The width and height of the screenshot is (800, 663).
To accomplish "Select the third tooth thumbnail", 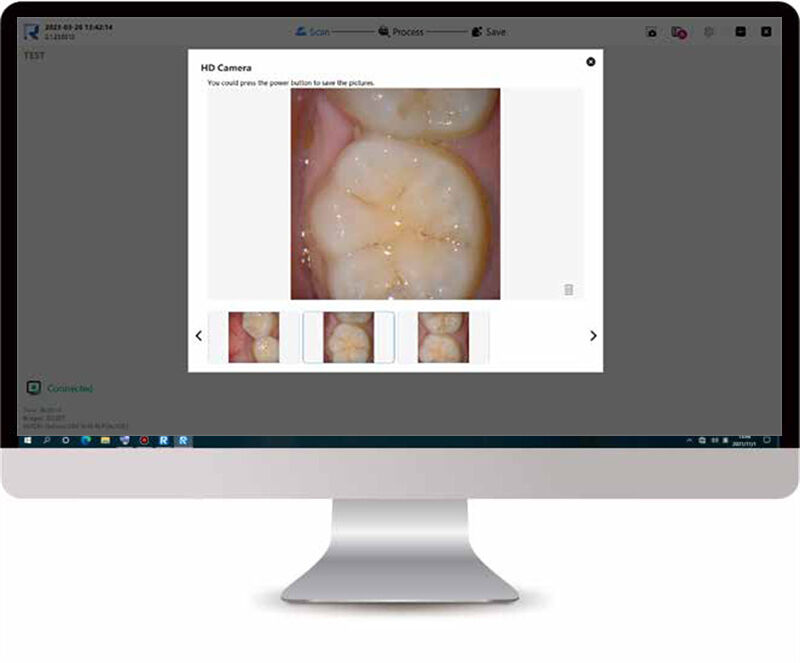I will [443, 337].
